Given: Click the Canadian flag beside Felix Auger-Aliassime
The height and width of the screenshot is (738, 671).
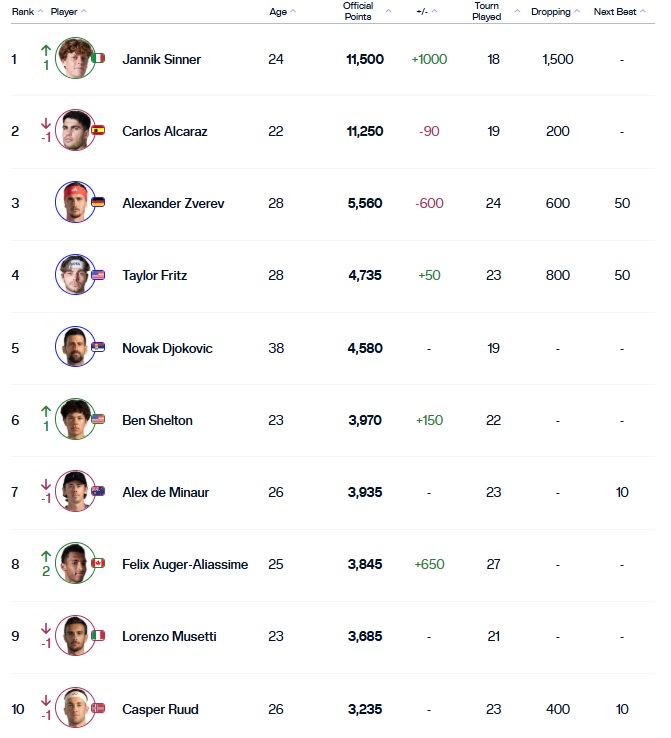Looking at the screenshot, I should (98, 564).
